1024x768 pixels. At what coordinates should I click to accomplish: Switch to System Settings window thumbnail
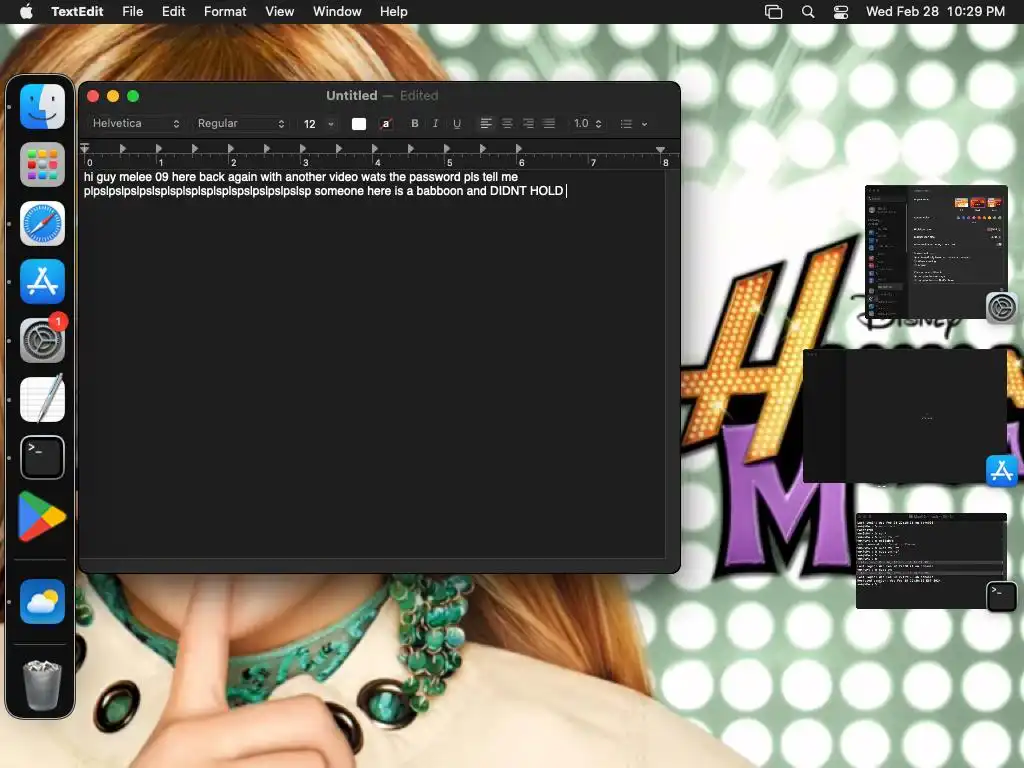click(936, 252)
